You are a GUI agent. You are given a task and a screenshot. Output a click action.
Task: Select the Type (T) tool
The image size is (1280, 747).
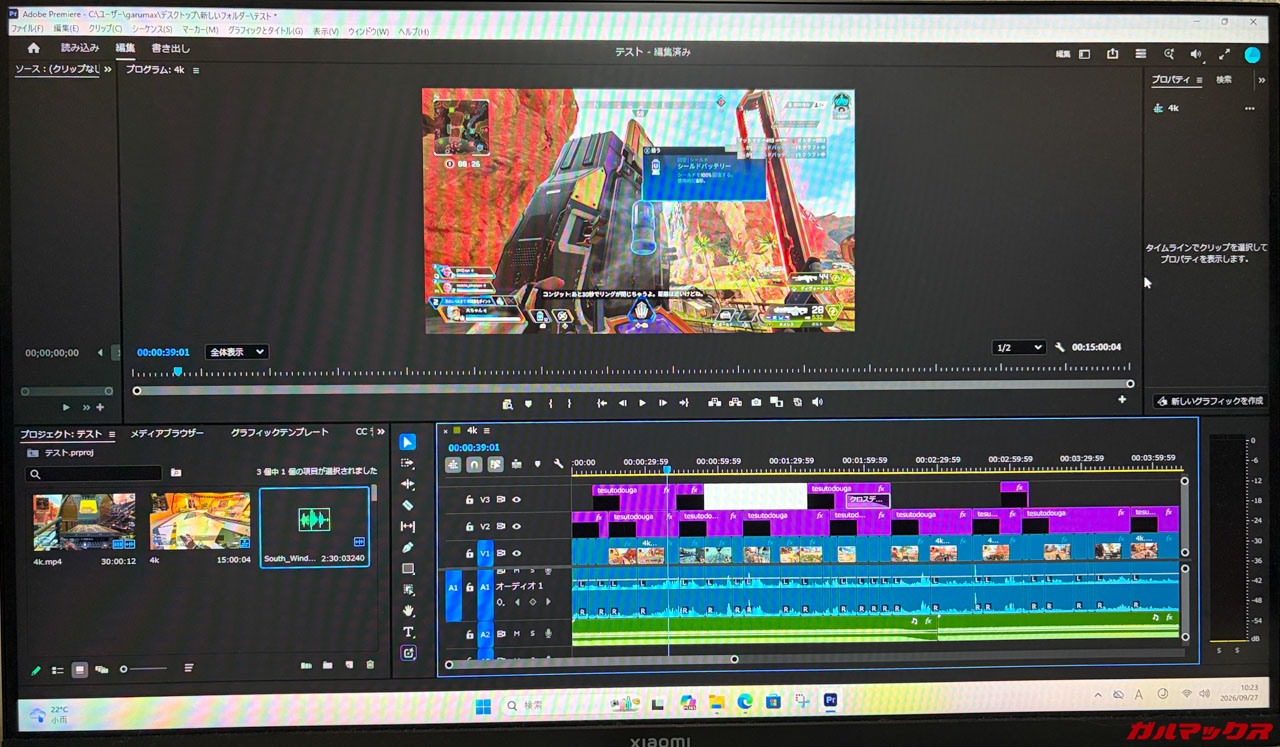(408, 631)
